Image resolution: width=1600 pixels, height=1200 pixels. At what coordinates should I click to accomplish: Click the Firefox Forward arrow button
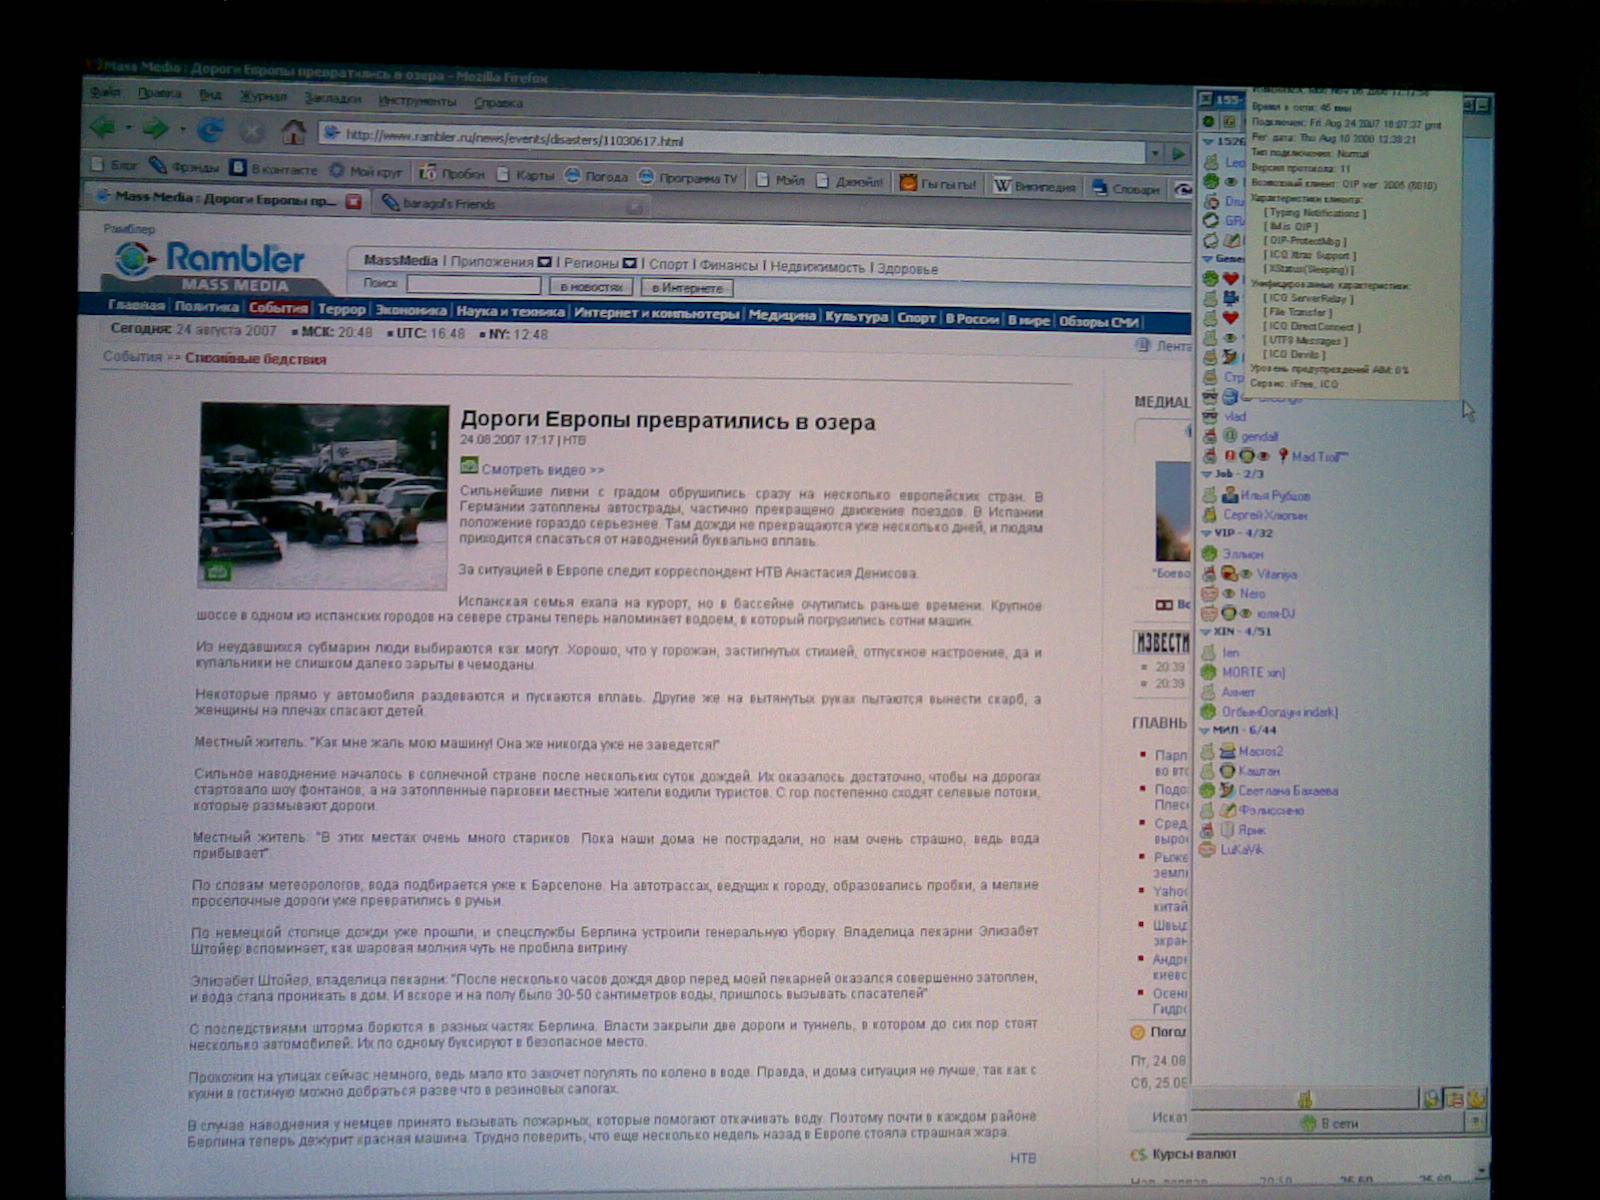click(x=155, y=129)
